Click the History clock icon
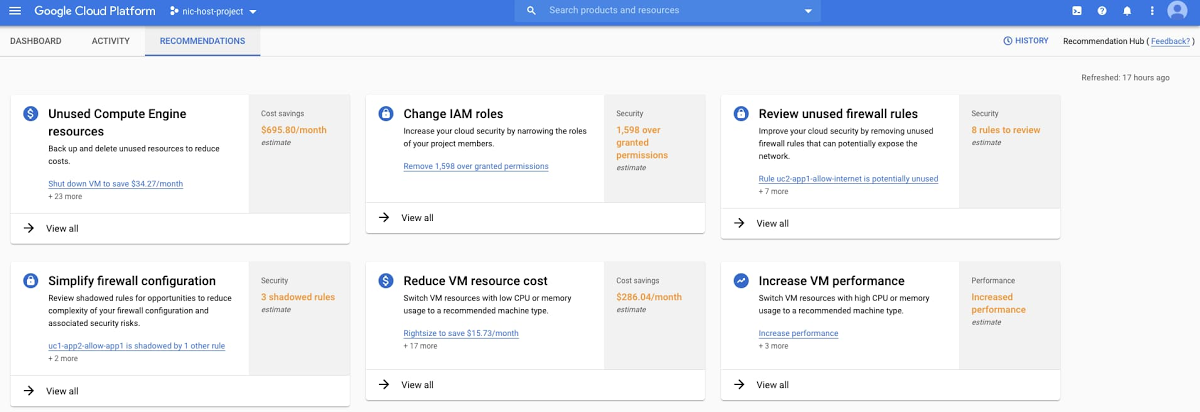This screenshot has width=1200, height=412. point(1008,41)
